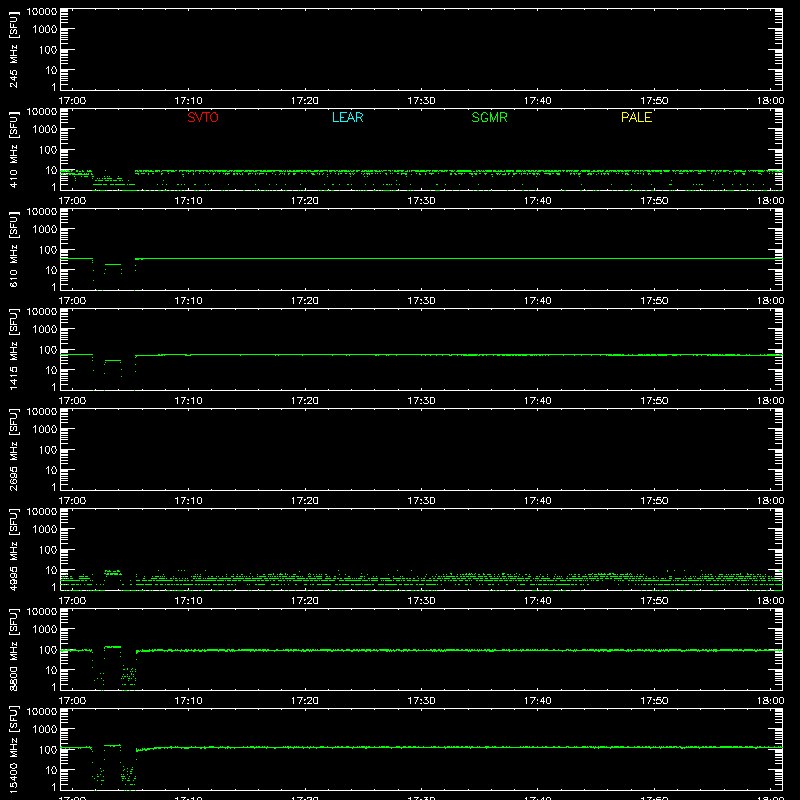This screenshot has width=800, height=800.
Task: Select the 100 tick value on 610 MHz axis
Action: coord(48,250)
